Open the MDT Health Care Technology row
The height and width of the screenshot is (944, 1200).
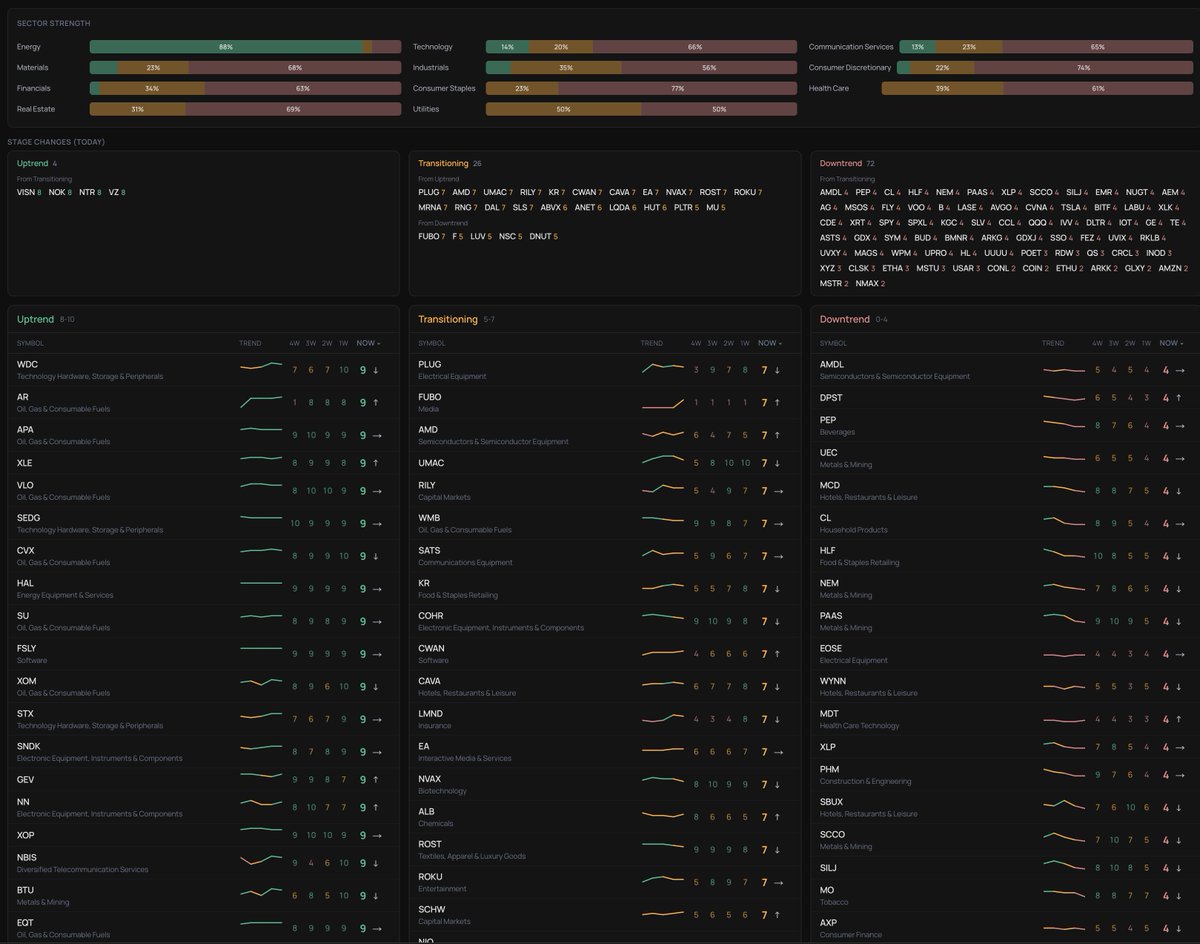click(1005, 719)
